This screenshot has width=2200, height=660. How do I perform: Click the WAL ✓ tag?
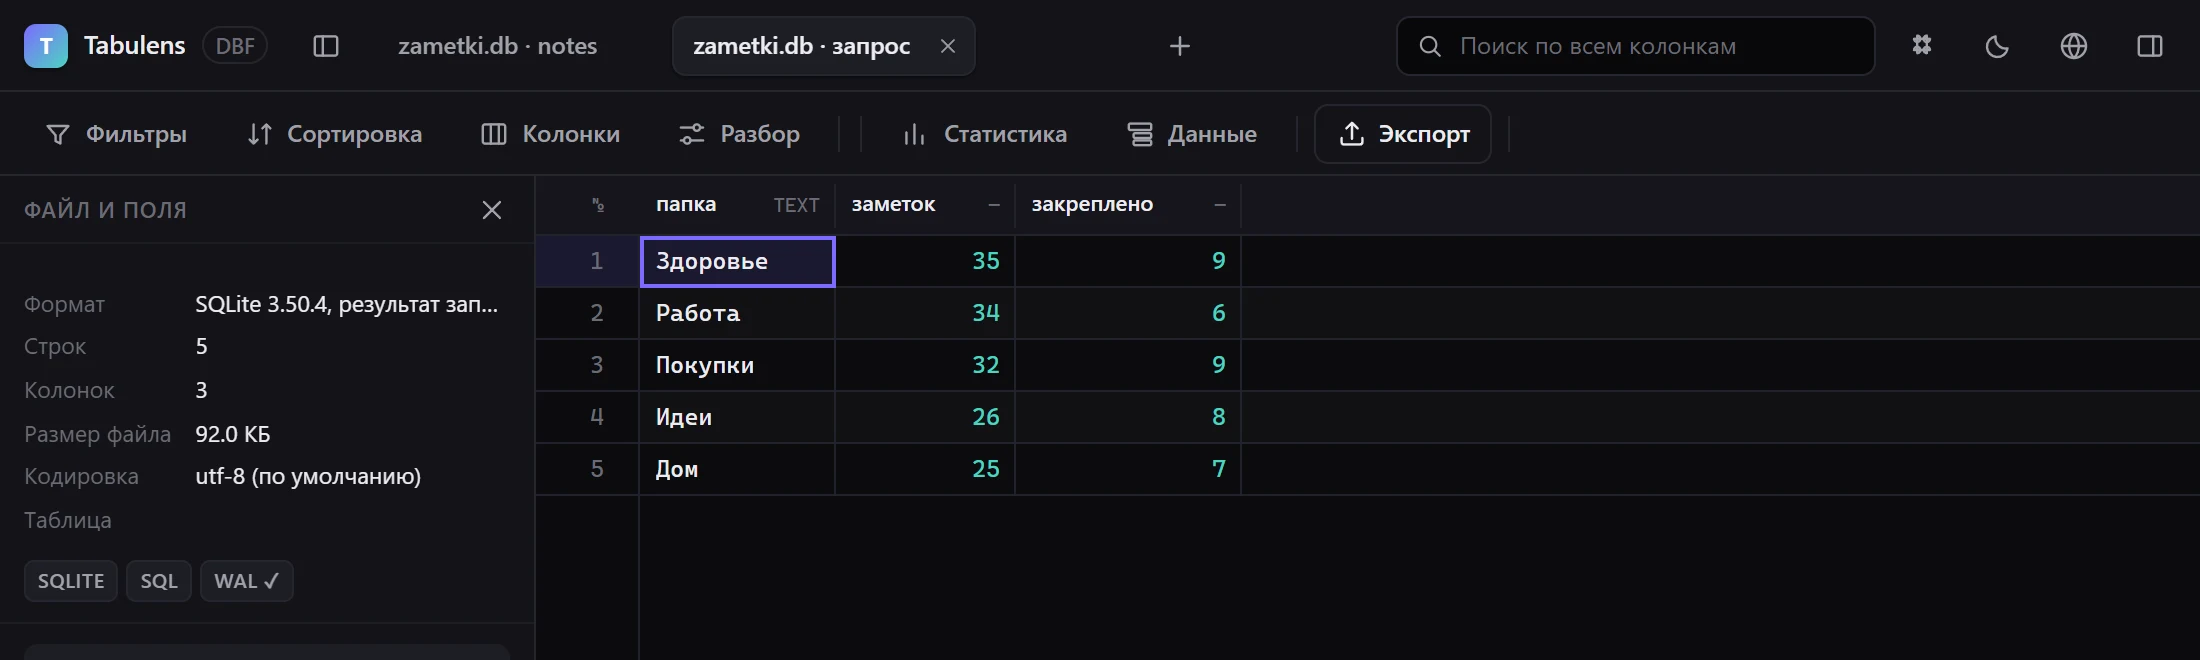[x=247, y=581]
